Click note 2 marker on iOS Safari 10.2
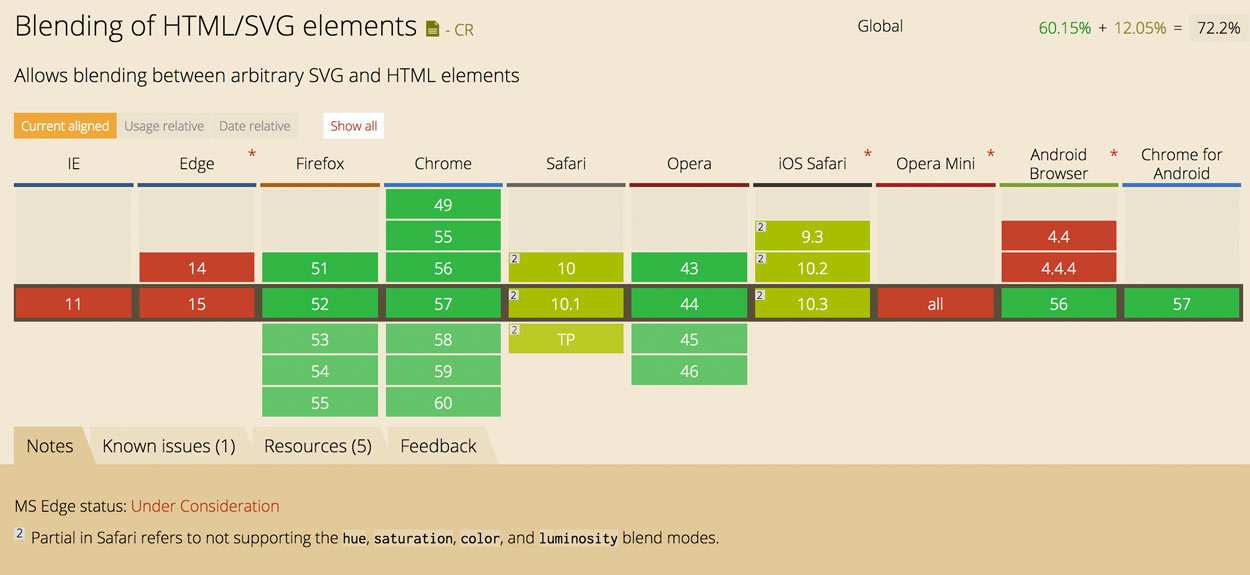 tap(761, 259)
